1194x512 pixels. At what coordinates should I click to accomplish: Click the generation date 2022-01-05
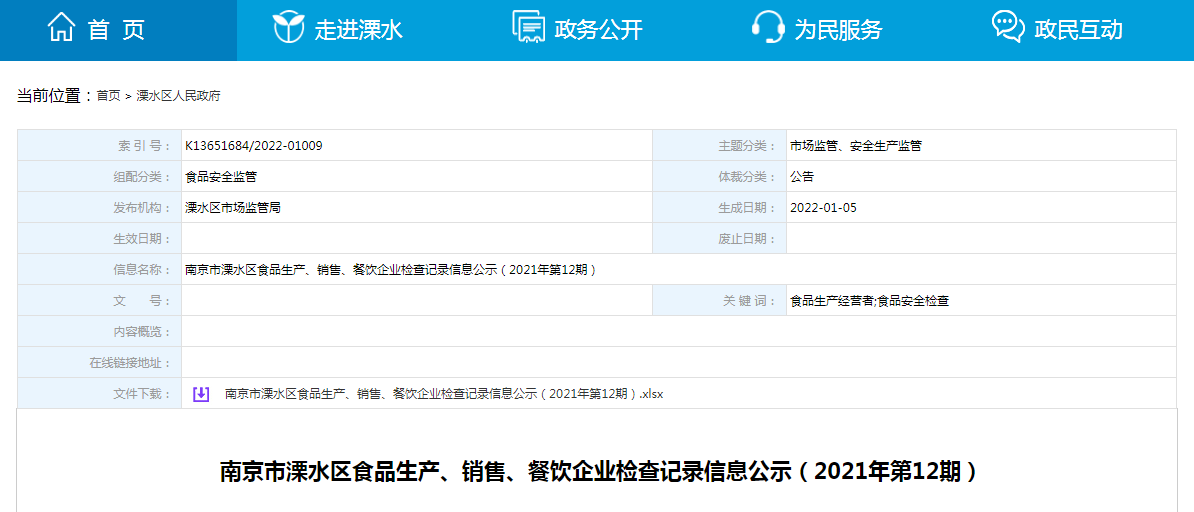(824, 207)
